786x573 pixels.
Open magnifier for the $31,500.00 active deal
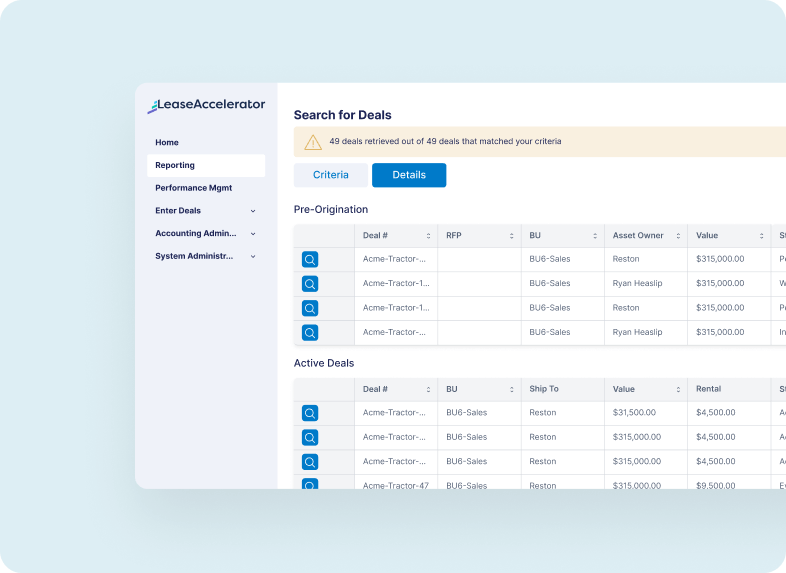coord(310,413)
